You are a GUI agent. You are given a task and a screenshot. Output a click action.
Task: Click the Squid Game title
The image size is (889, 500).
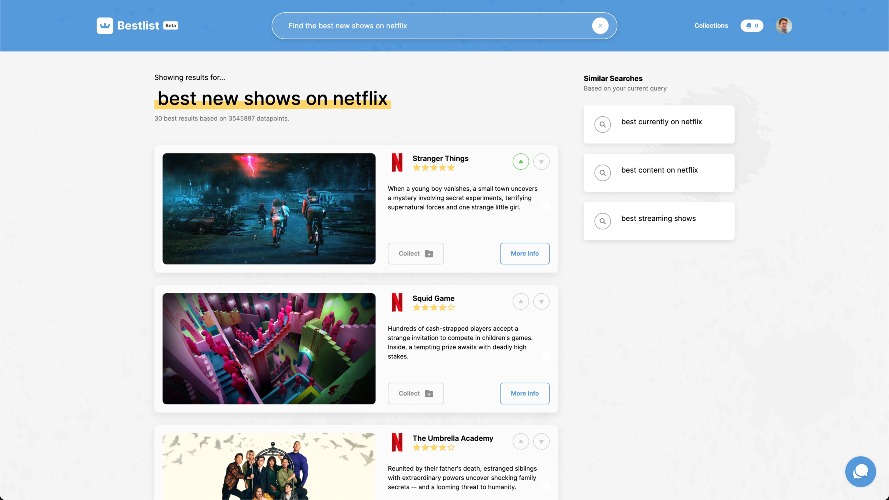[x=433, y=298]
